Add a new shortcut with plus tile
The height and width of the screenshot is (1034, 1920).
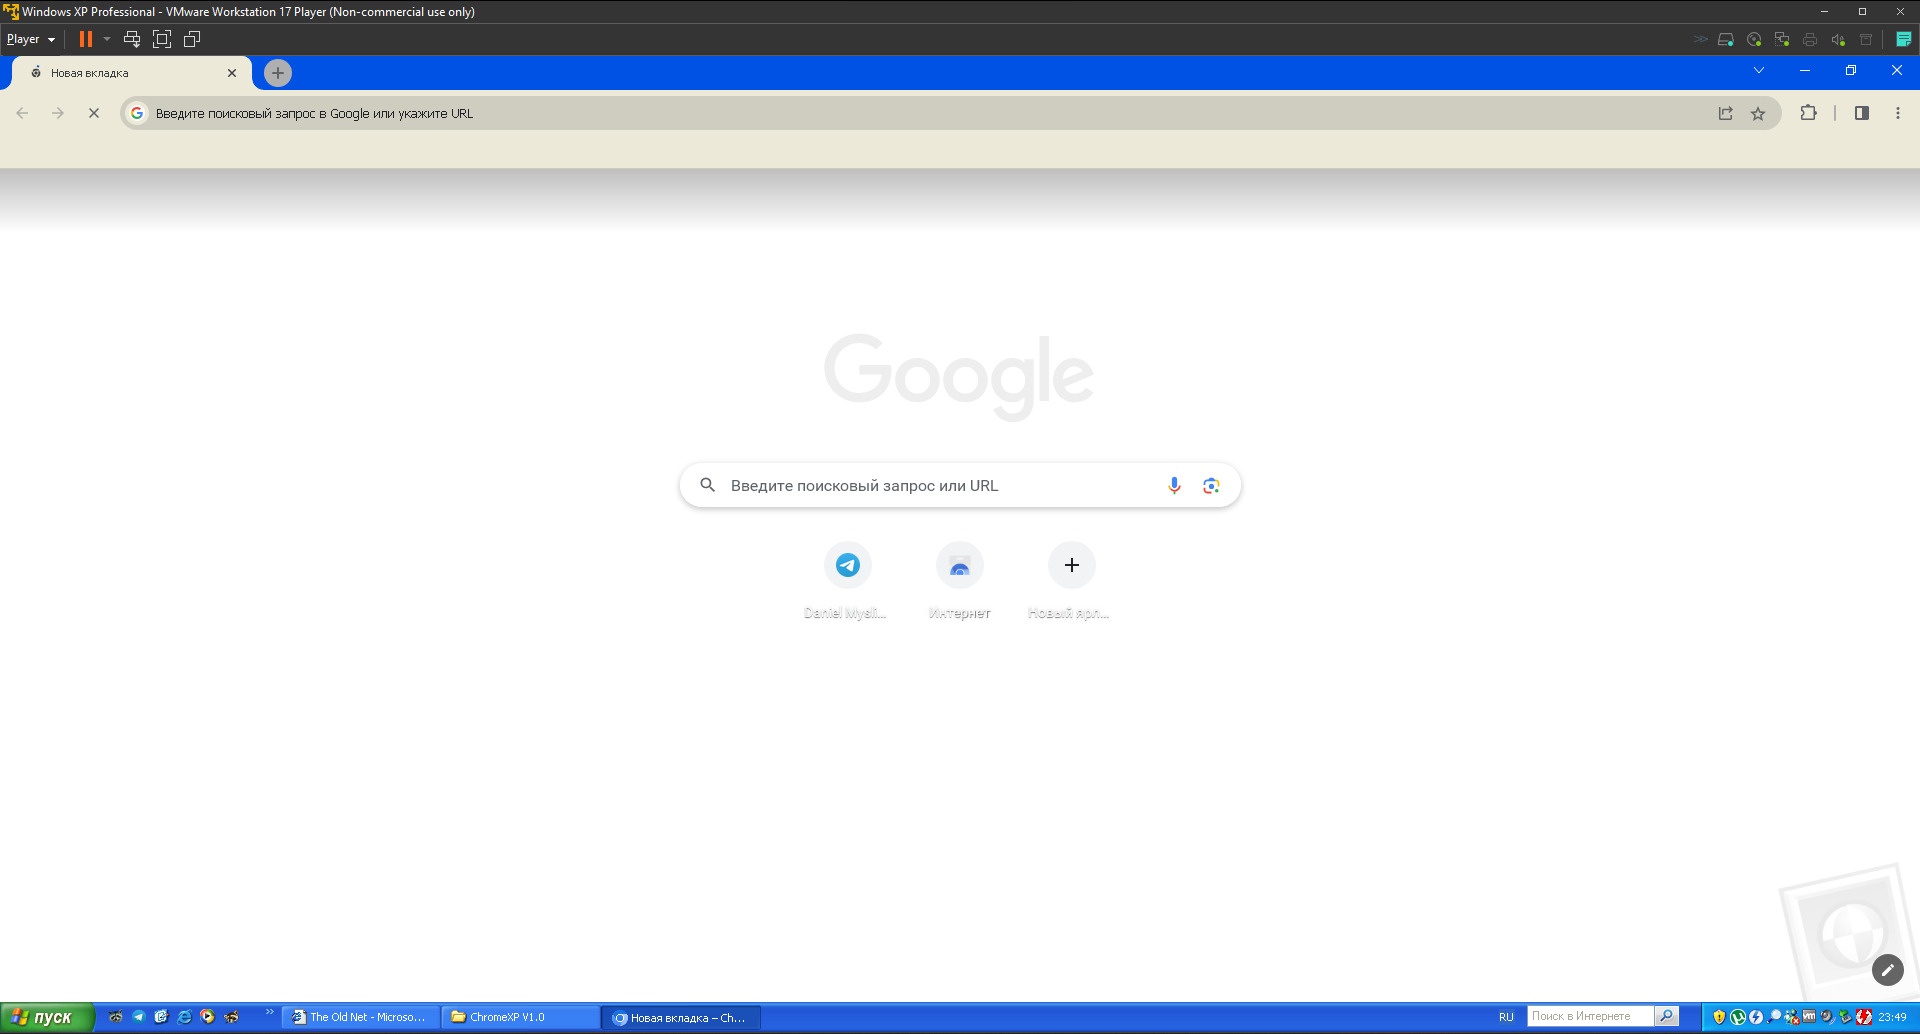click(1071, 565)
